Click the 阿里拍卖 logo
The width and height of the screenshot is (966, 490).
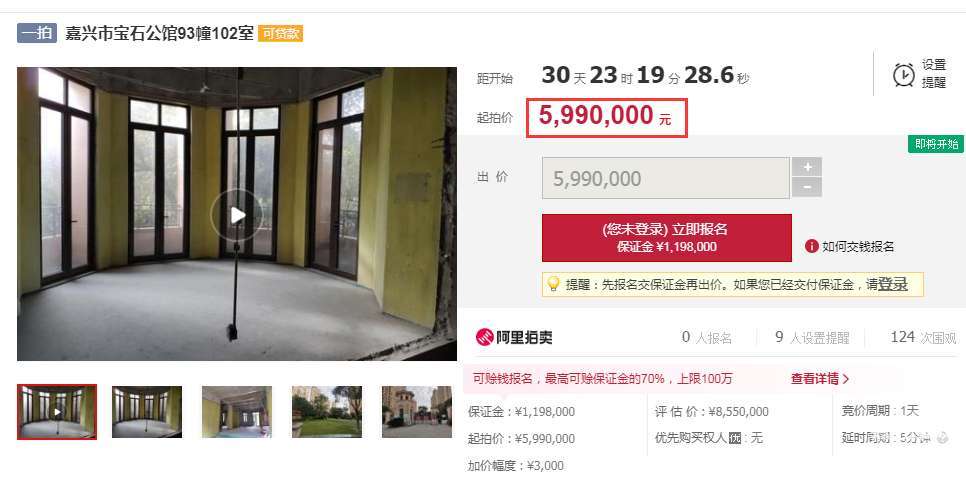(x=514, y=337)
